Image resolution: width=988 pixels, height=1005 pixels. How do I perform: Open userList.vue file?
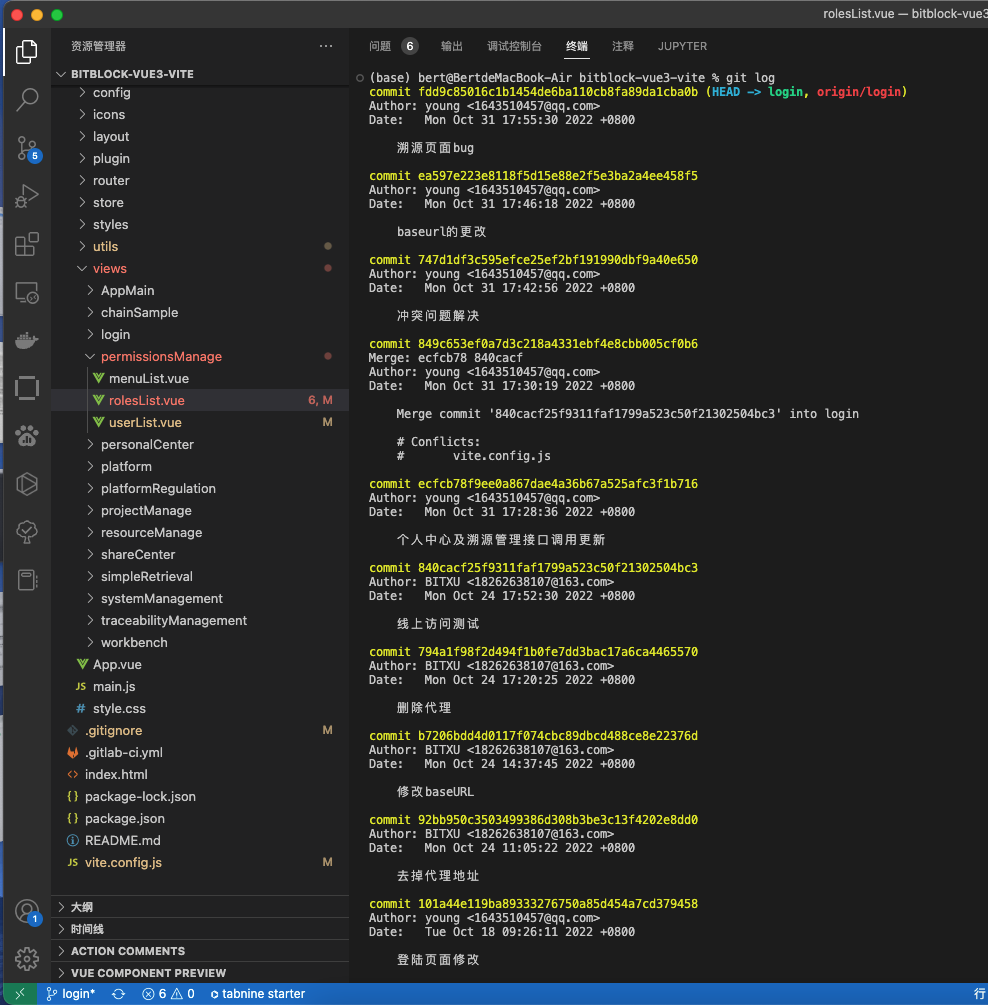tap(200, 422)
